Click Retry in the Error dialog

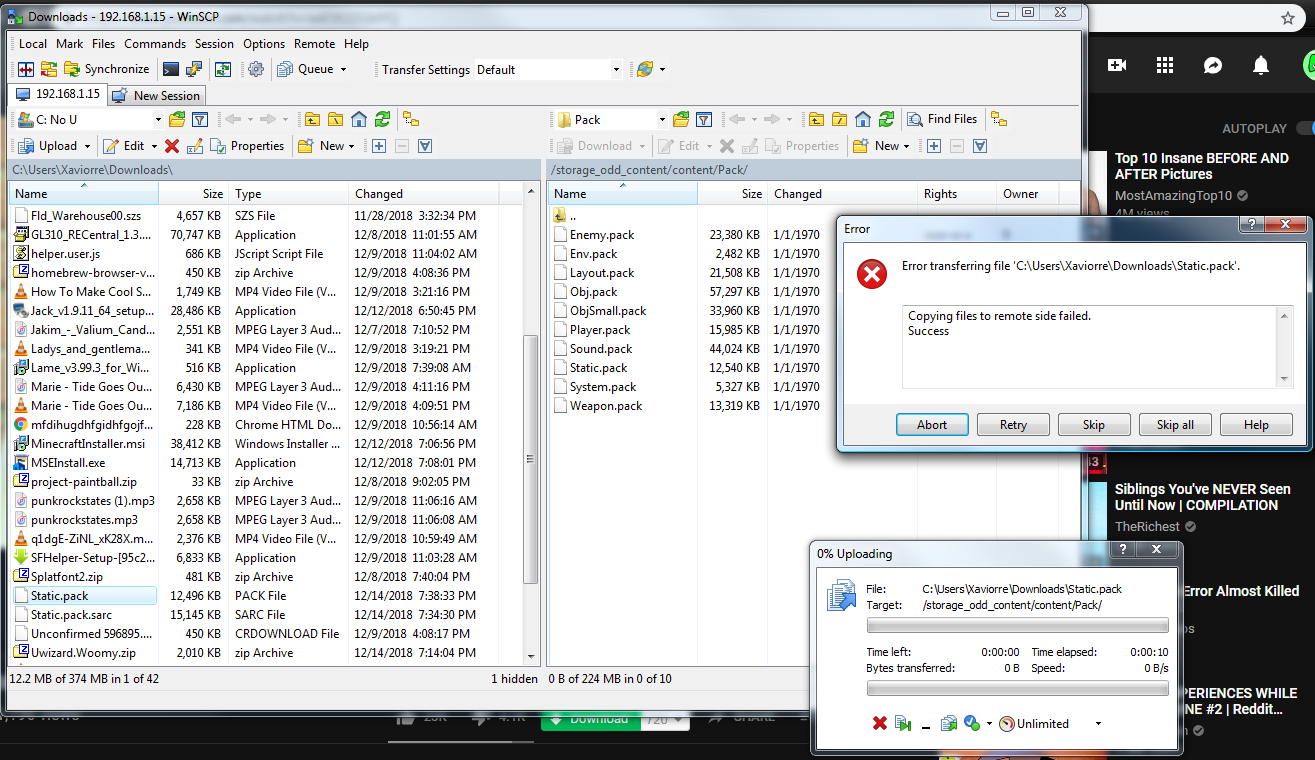click(1013, 424)
